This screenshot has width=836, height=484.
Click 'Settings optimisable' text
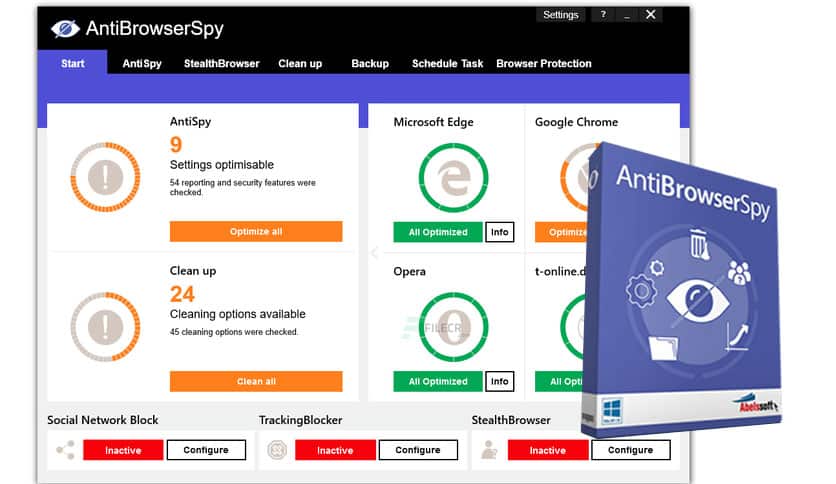tap(222, 165)
